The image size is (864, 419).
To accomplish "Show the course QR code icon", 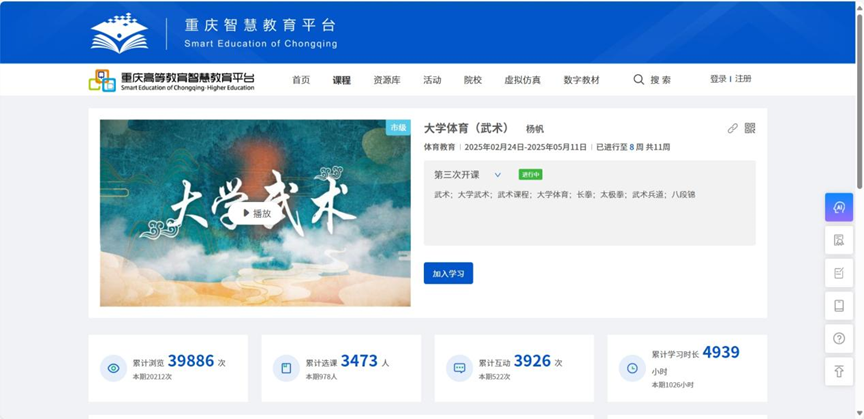I will click(x=750, y=128).
